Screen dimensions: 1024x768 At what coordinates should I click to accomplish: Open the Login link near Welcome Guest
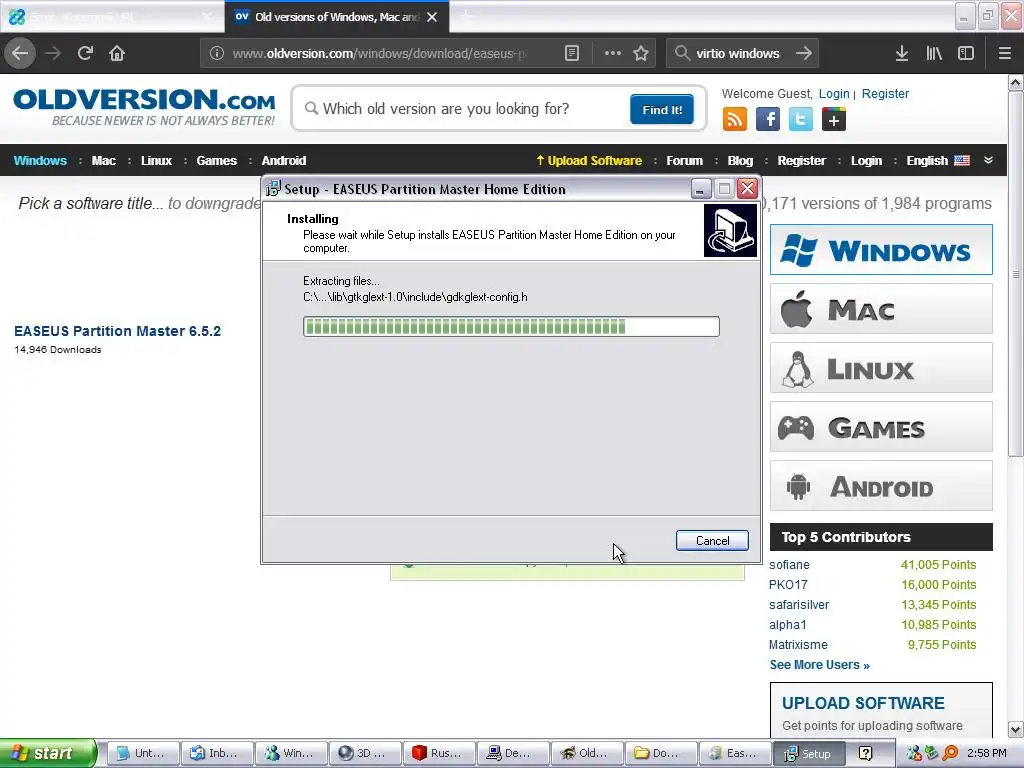[834, 93]
